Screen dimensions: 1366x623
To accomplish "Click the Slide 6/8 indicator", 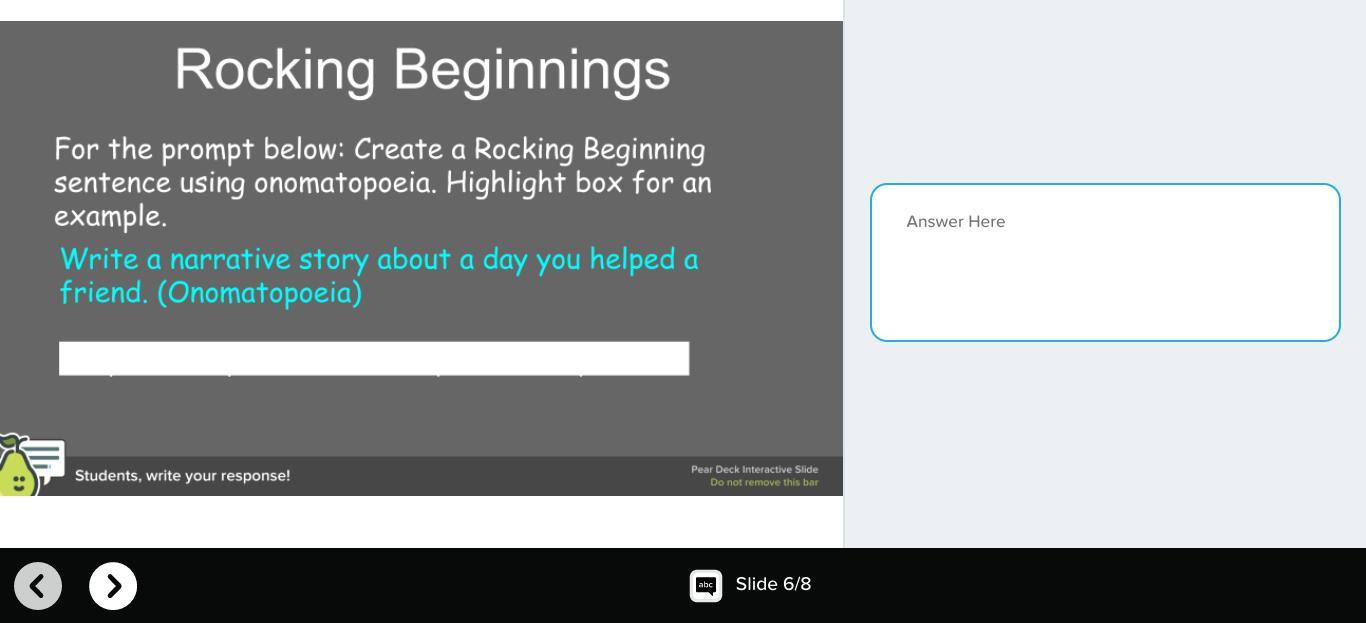I will click(x=773, y=584).
